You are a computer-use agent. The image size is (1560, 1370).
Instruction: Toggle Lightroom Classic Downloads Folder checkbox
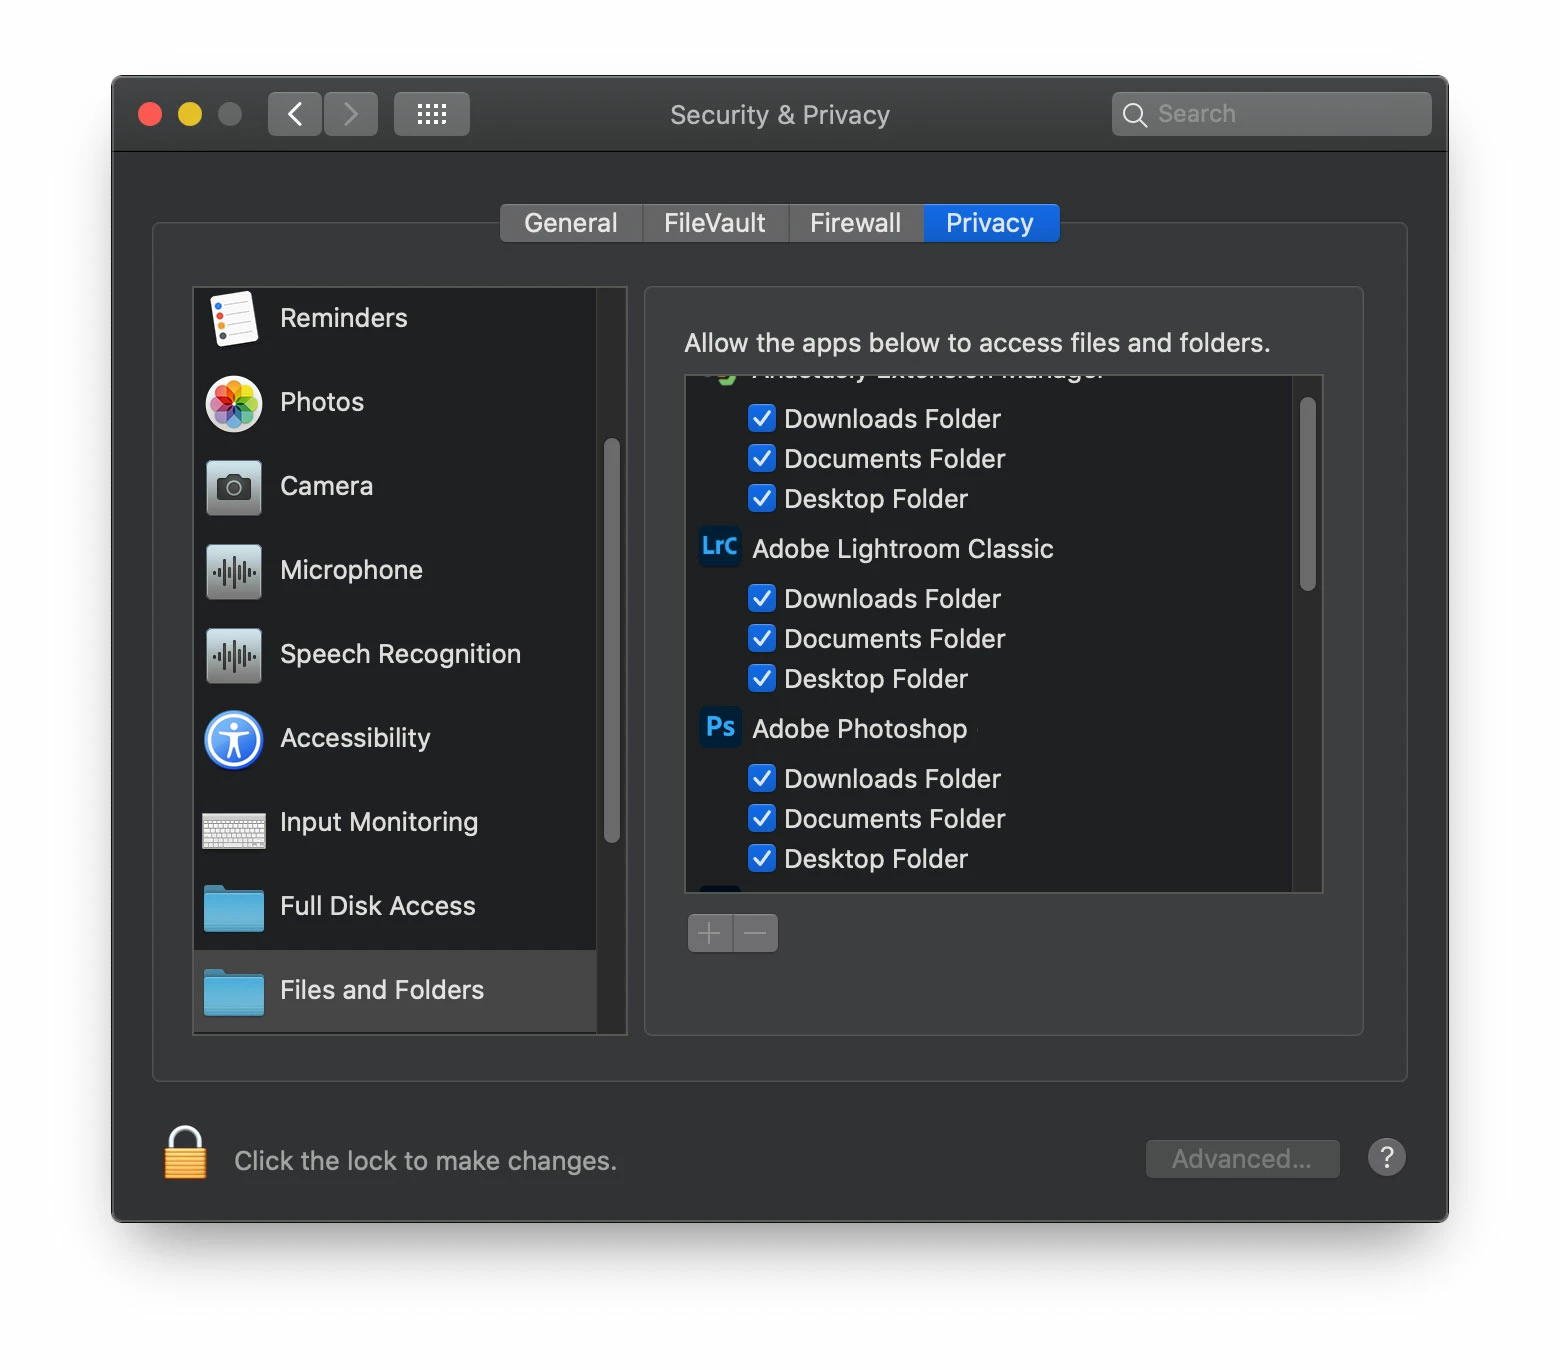762,598
